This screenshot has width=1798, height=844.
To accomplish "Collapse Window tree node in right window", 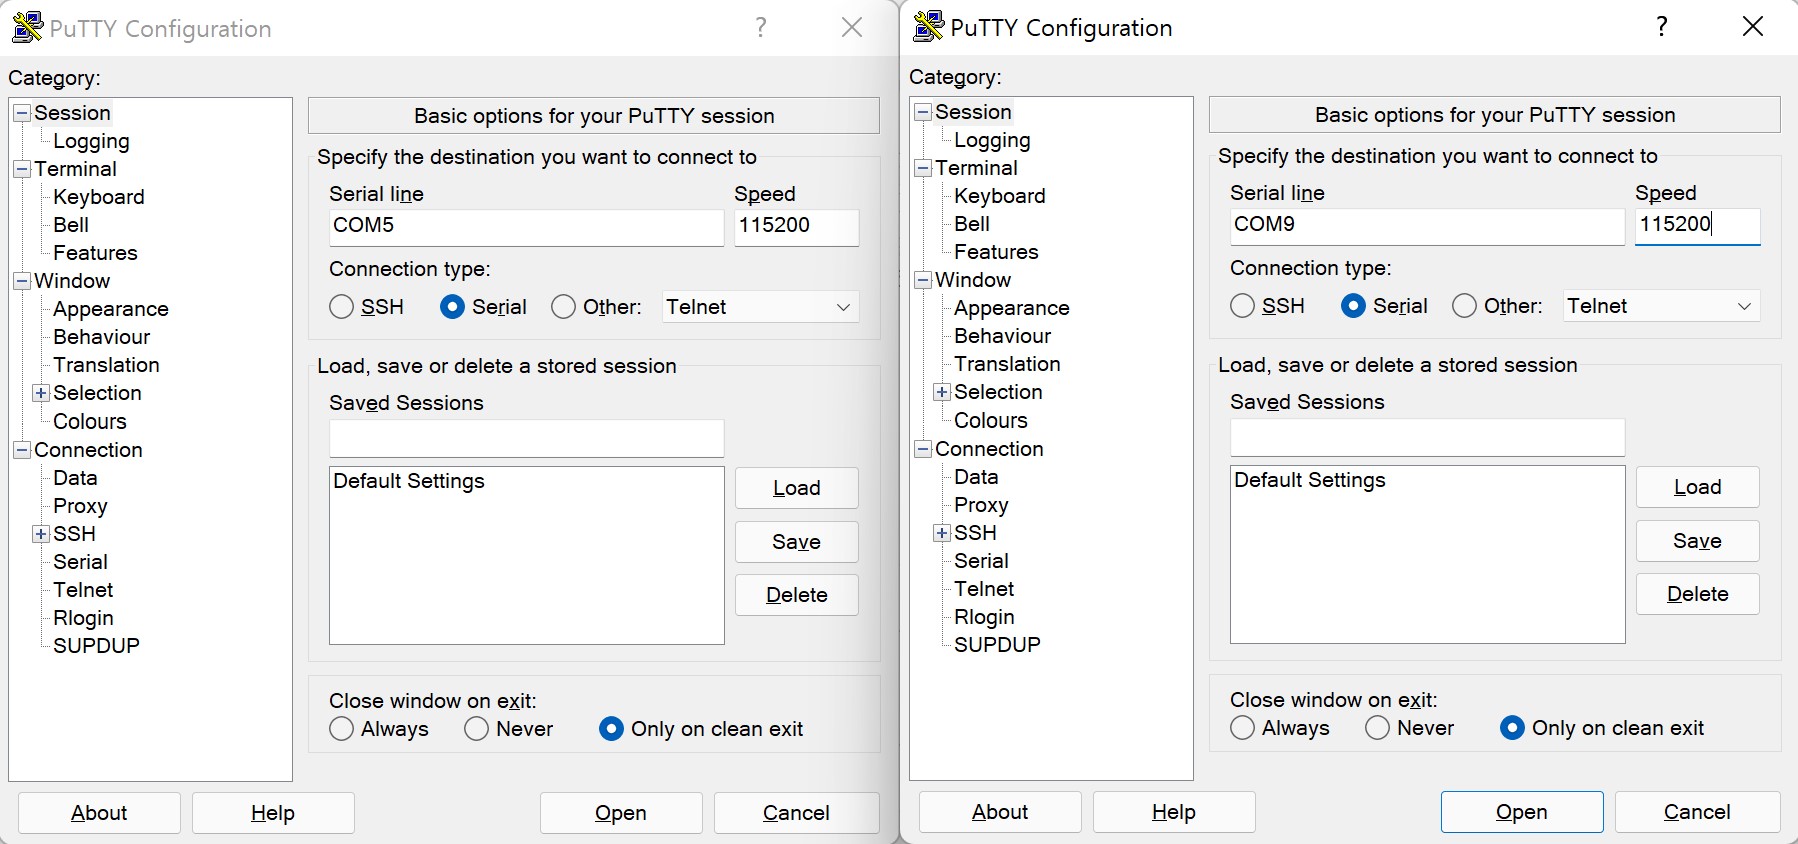I will click(923, 280).
